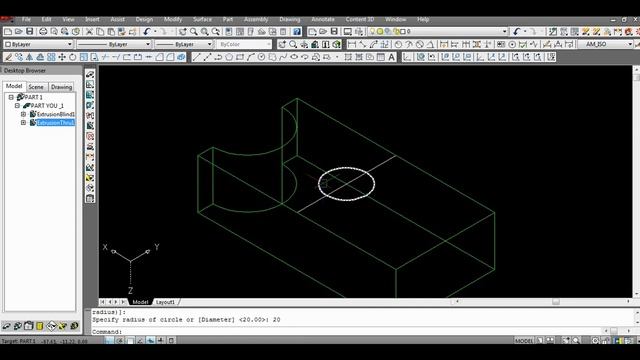
Task: Select the Line draw tool
Action: 196,57
